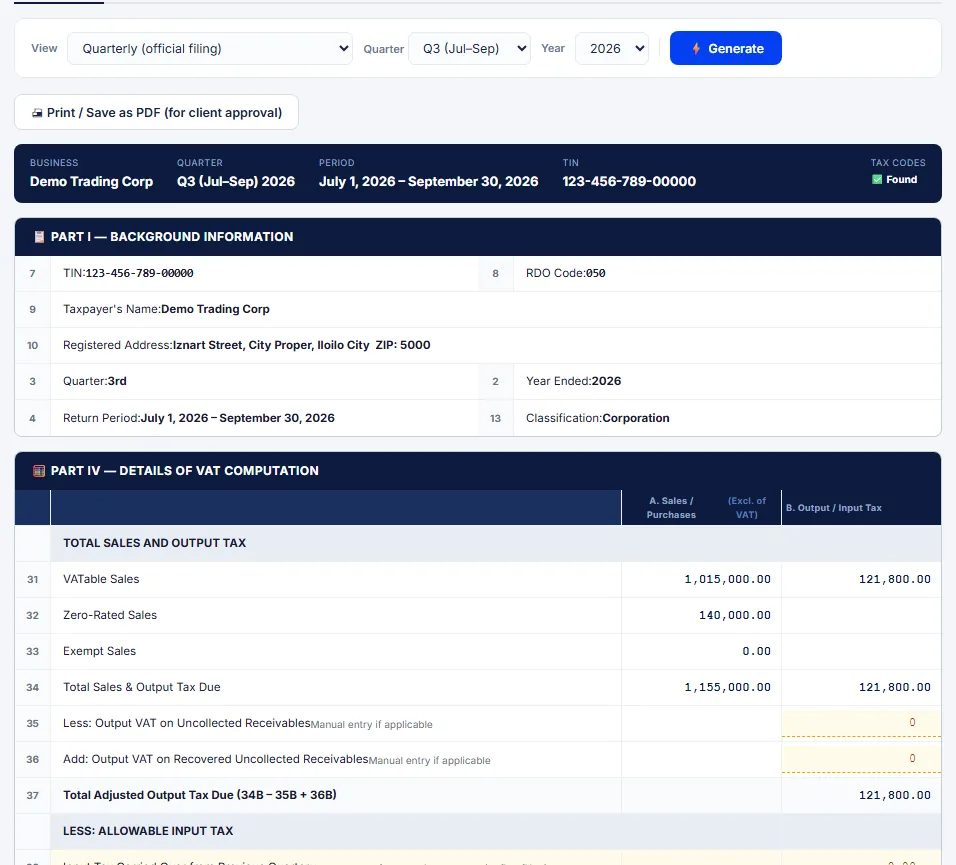This screenshot has height=865, width=956.
Task: Click the 'Zero-Rated Sales' row label
Action: [110, 615]
